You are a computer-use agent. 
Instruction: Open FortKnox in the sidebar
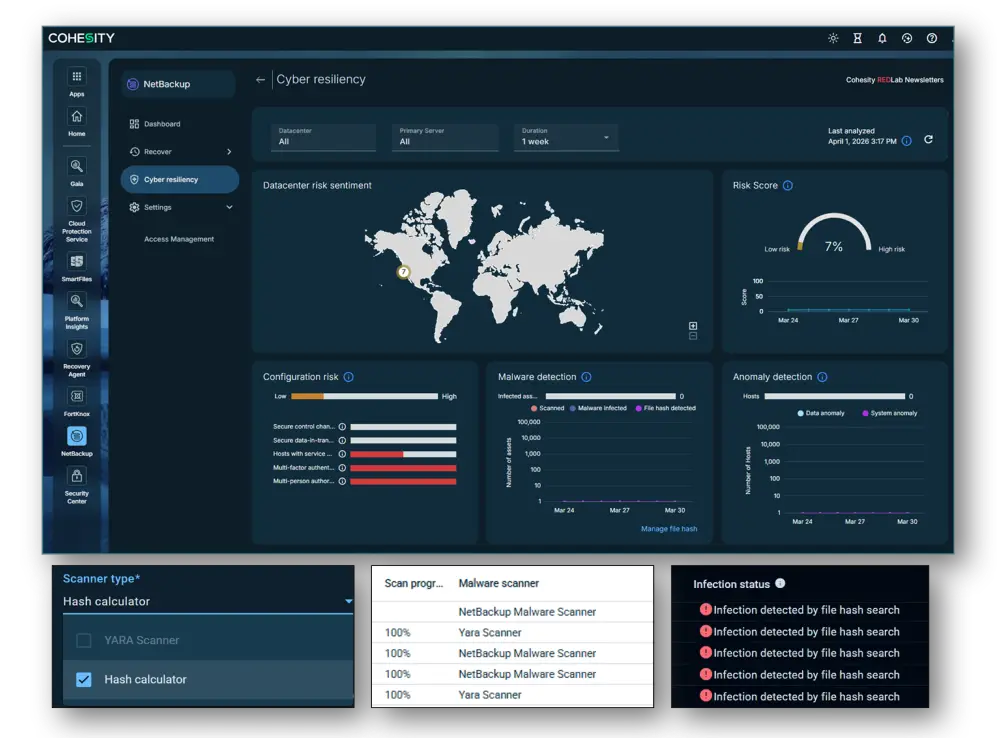77,403
